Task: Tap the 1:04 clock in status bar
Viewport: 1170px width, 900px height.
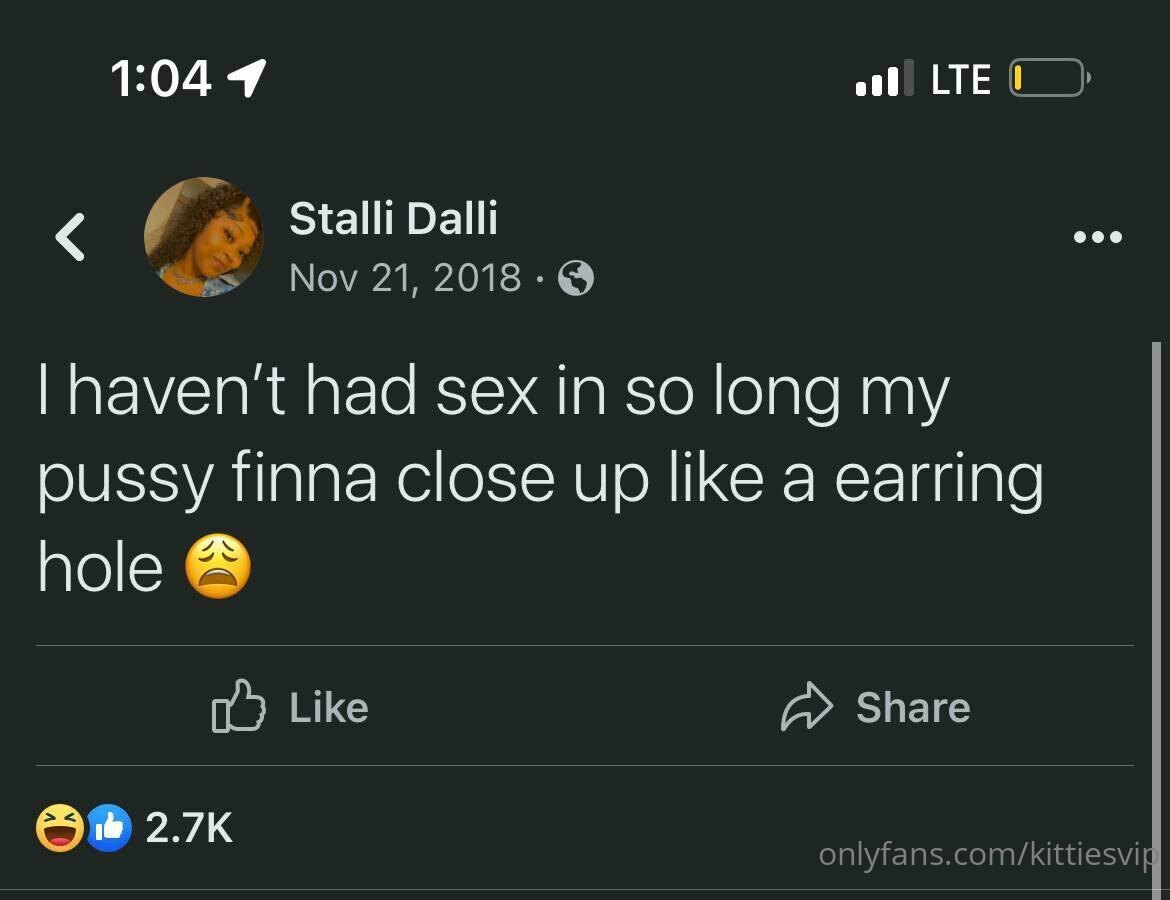Action: coord(160,78)
